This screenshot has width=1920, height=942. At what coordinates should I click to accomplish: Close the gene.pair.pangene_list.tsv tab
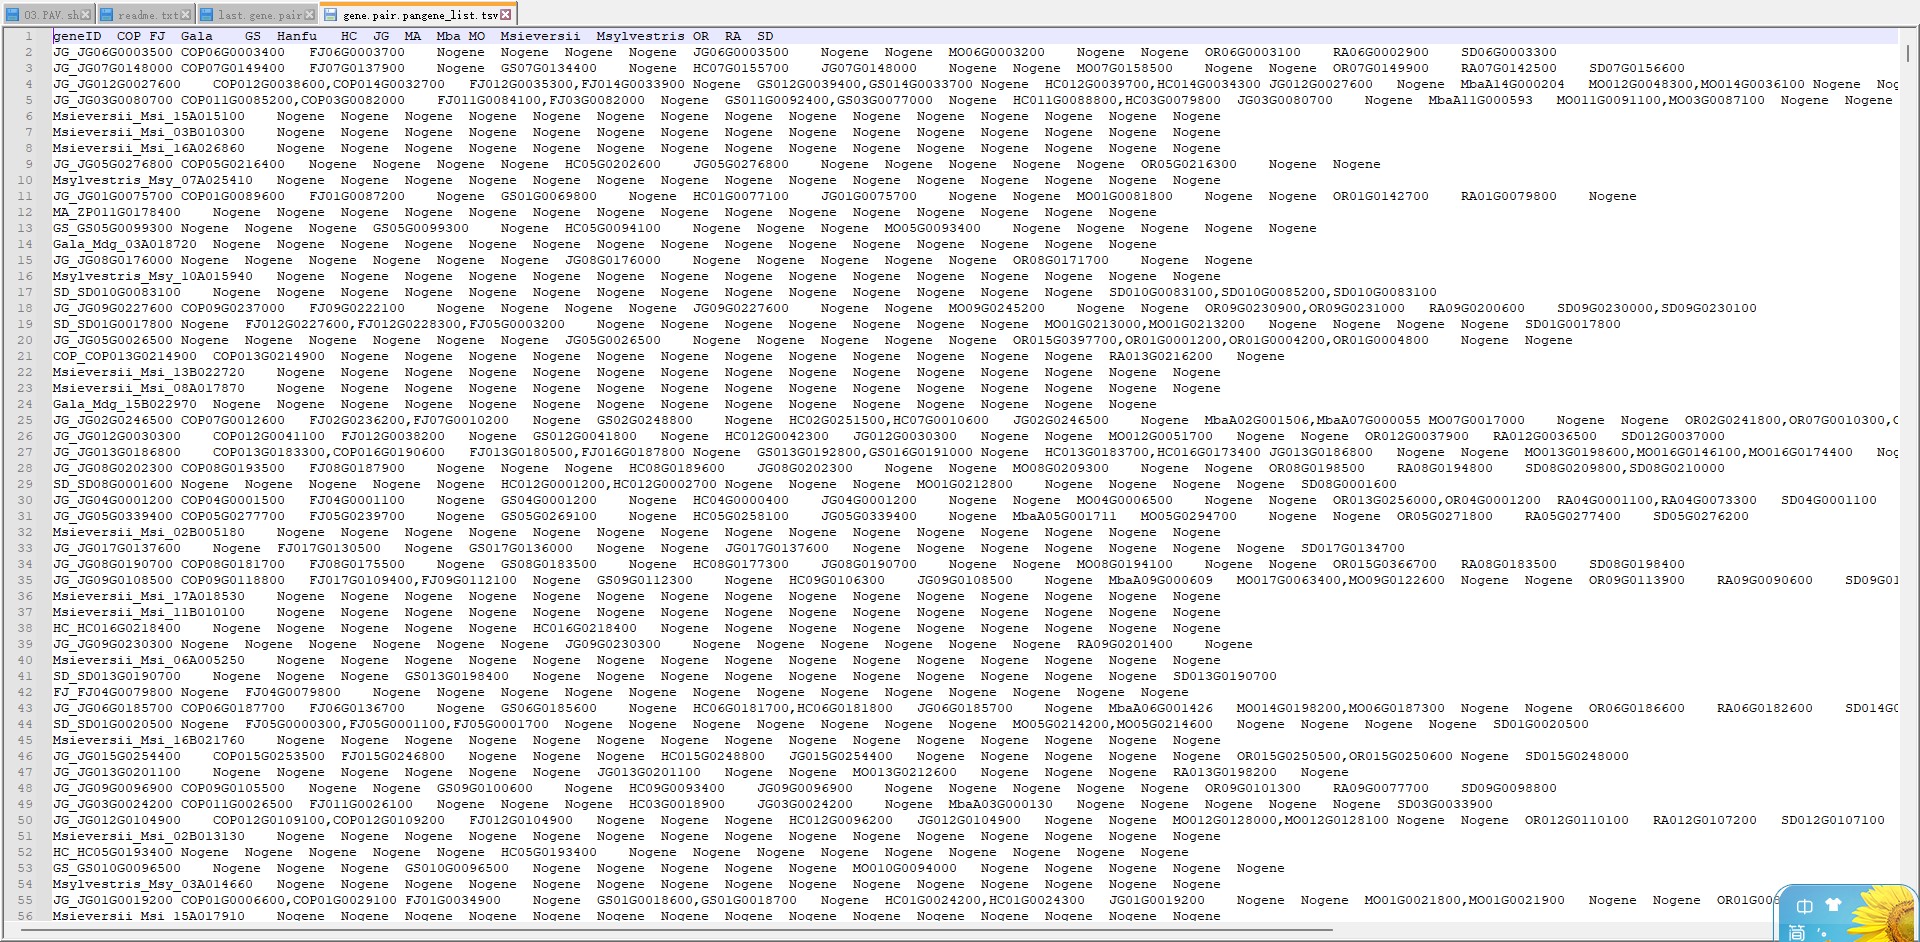pyautogui.click(x=506, y=14)
